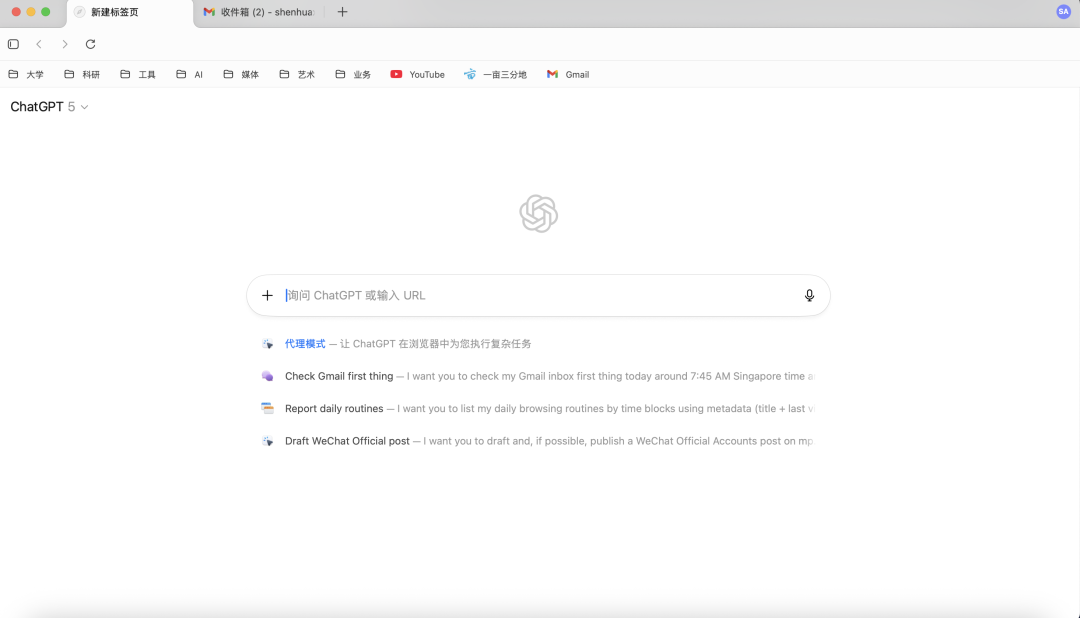Go forward with the right arrow
Viewport: 1080px width, 618px height.
click(65, 44)
